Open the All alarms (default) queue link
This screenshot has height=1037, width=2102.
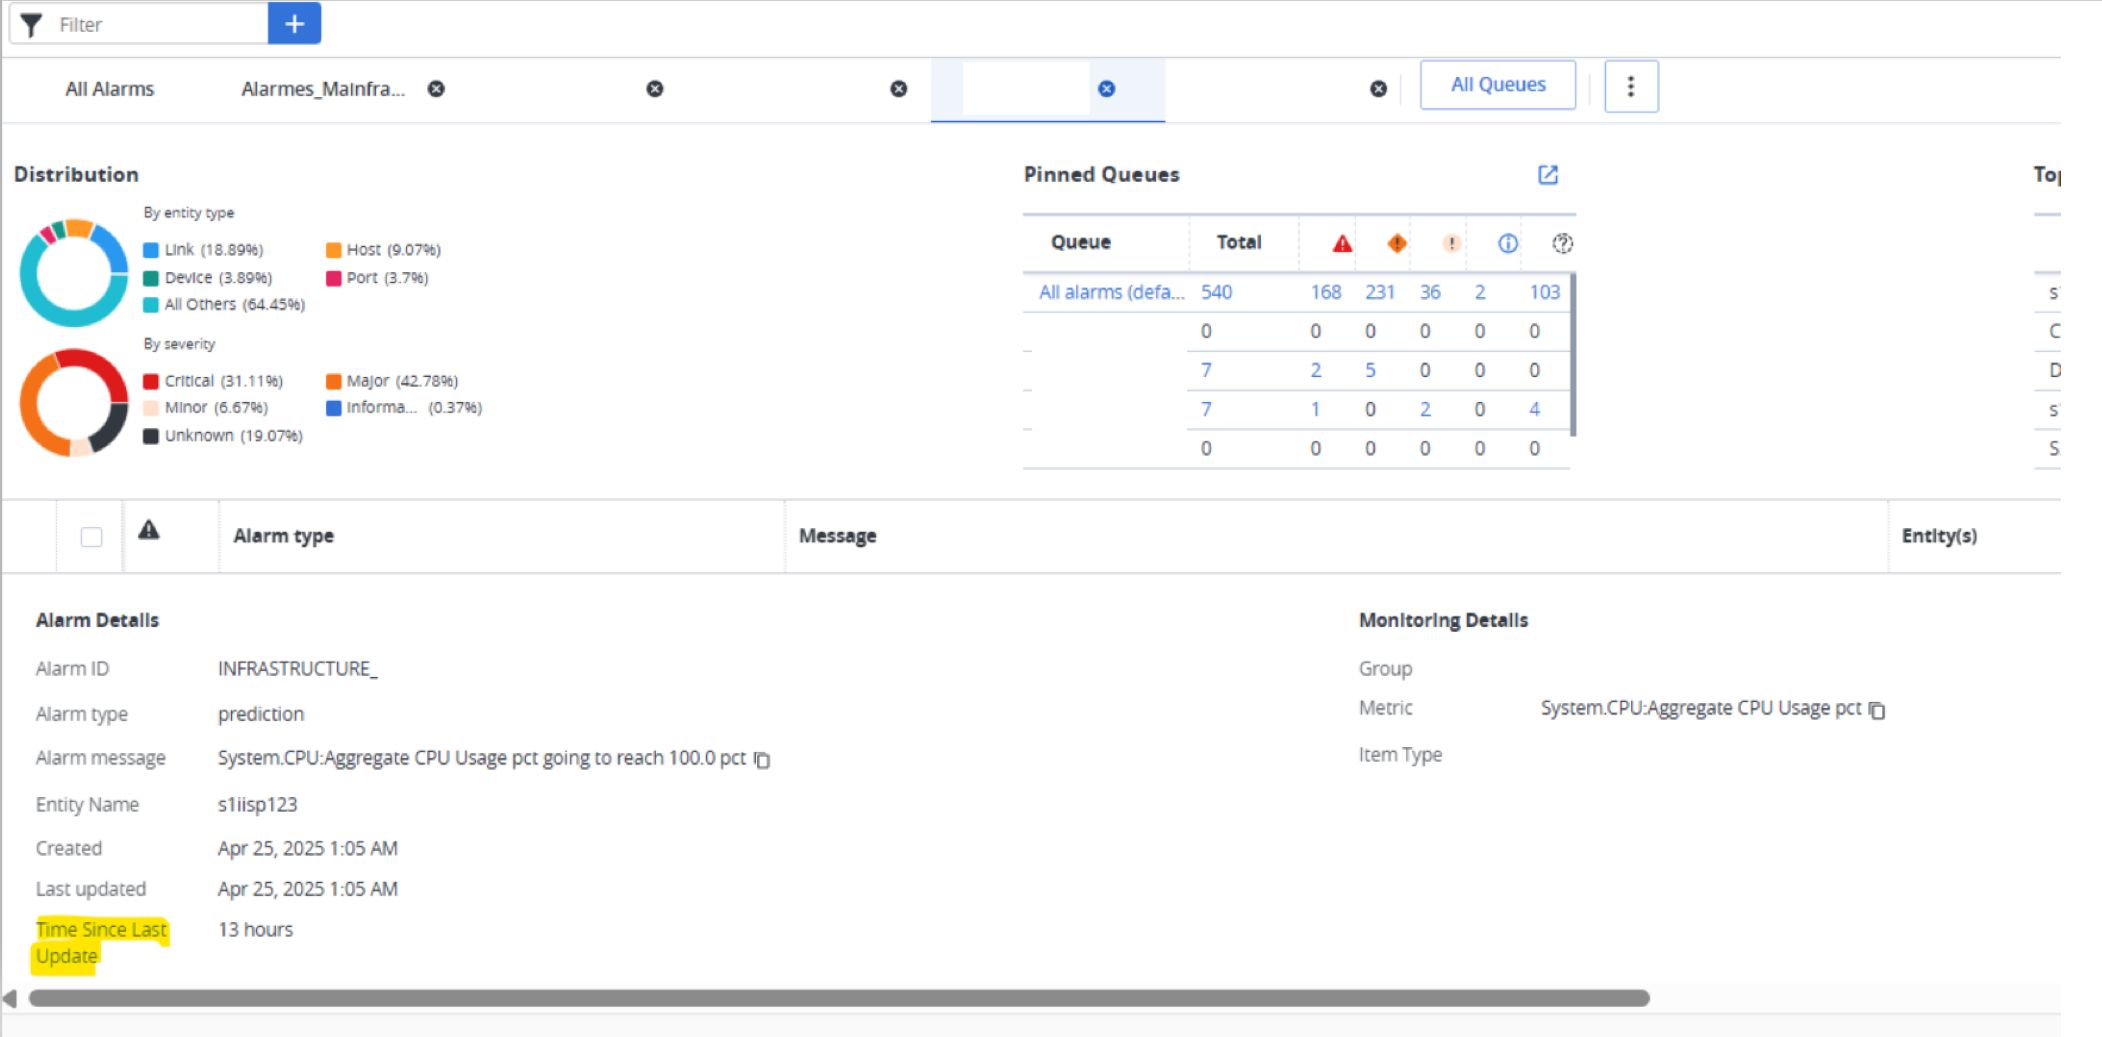click(1110, 292)
